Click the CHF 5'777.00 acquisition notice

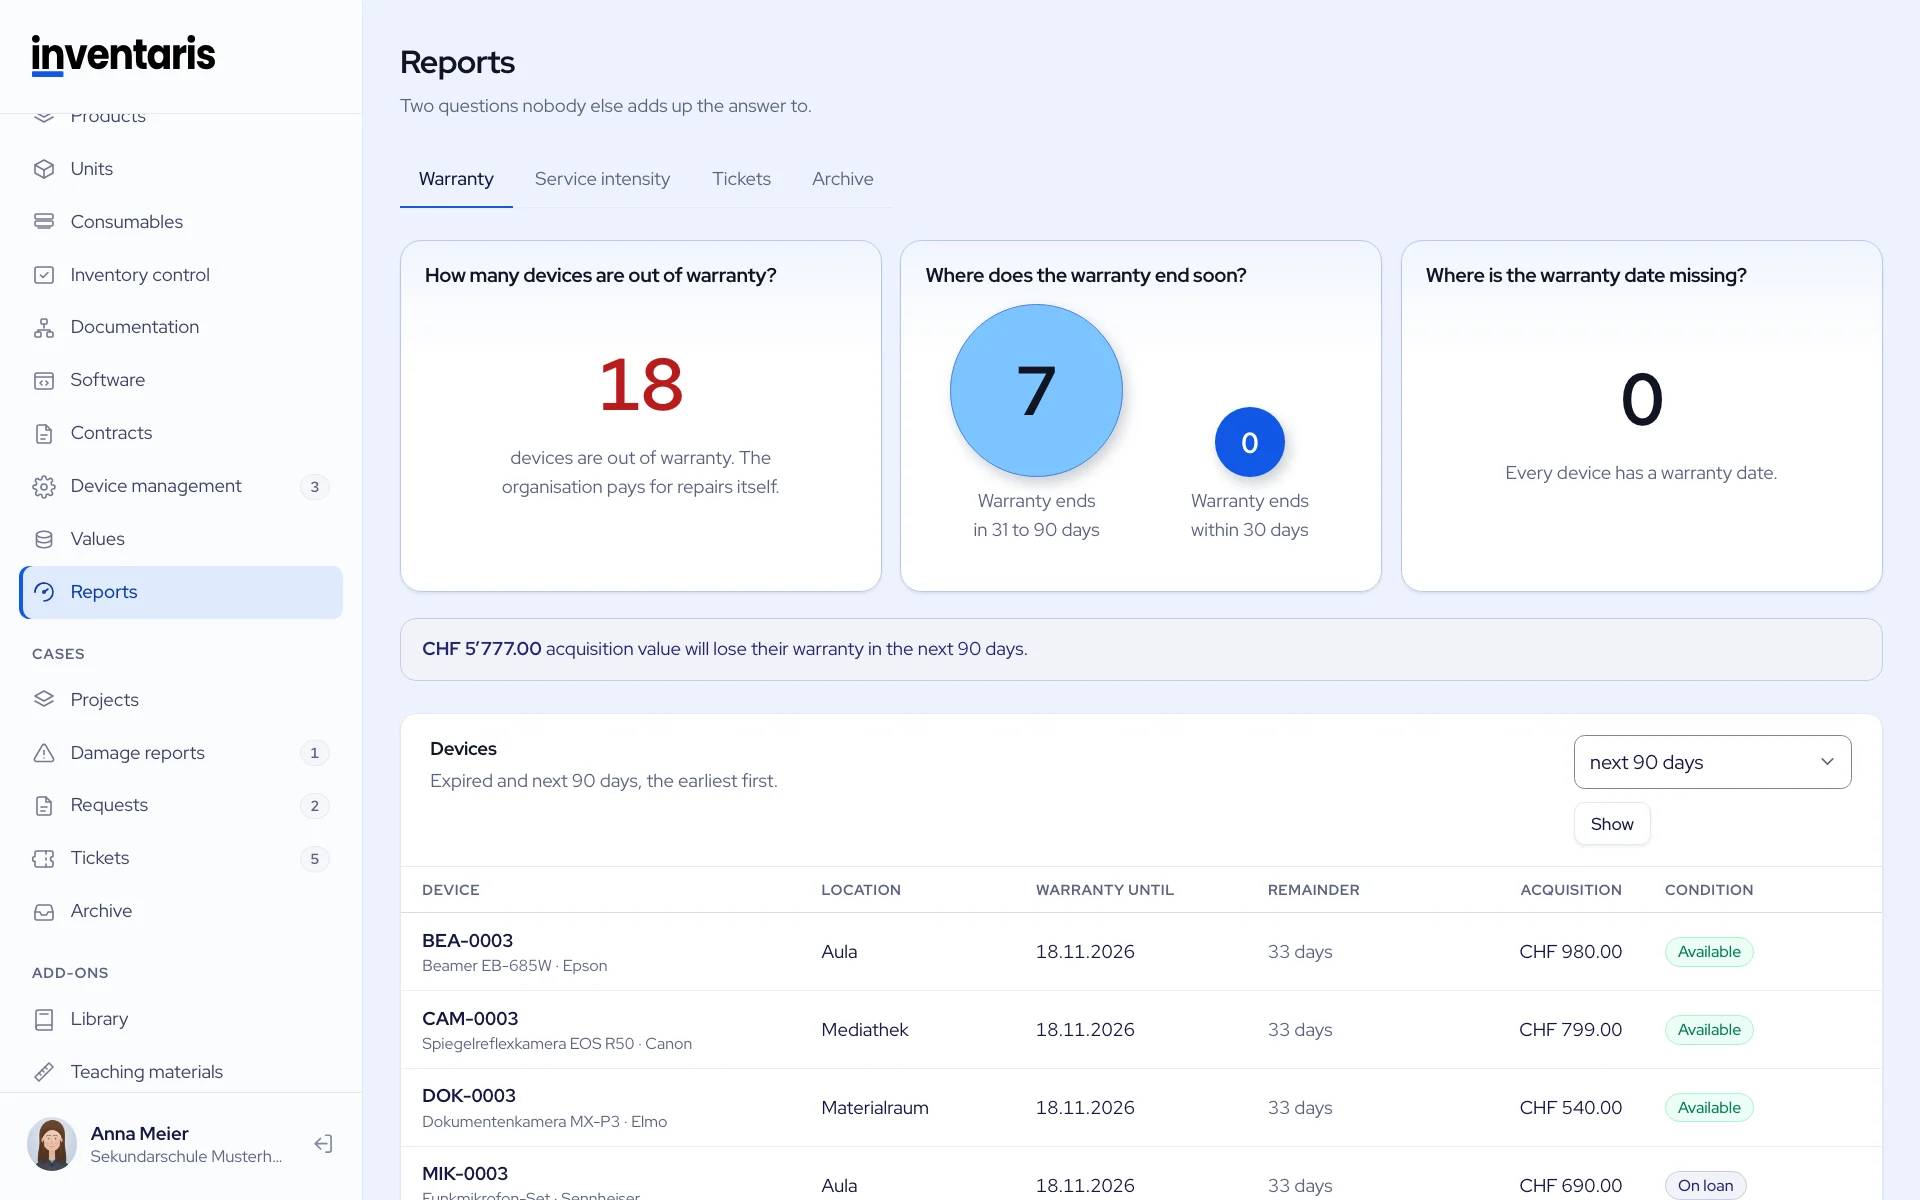click(x=1141, y=649)
